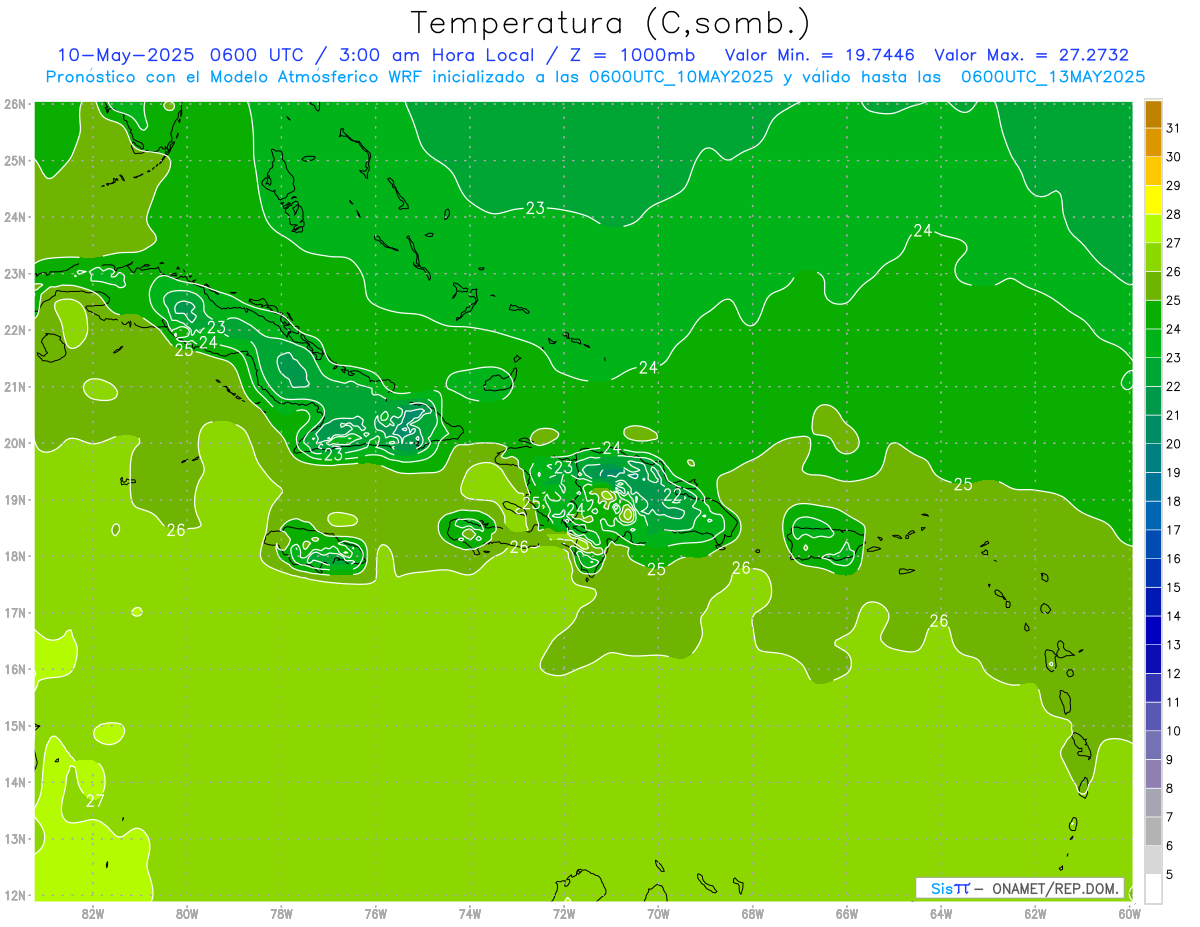1200x927 pixels.
Task: Click the 70W longitude axis label
Action: [x=658, y=913]
